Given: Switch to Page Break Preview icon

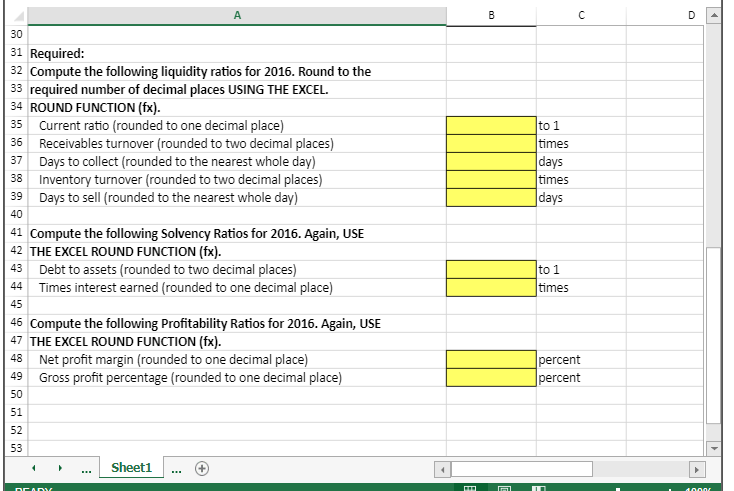Looking at the screenshot, I should point(539,488).
